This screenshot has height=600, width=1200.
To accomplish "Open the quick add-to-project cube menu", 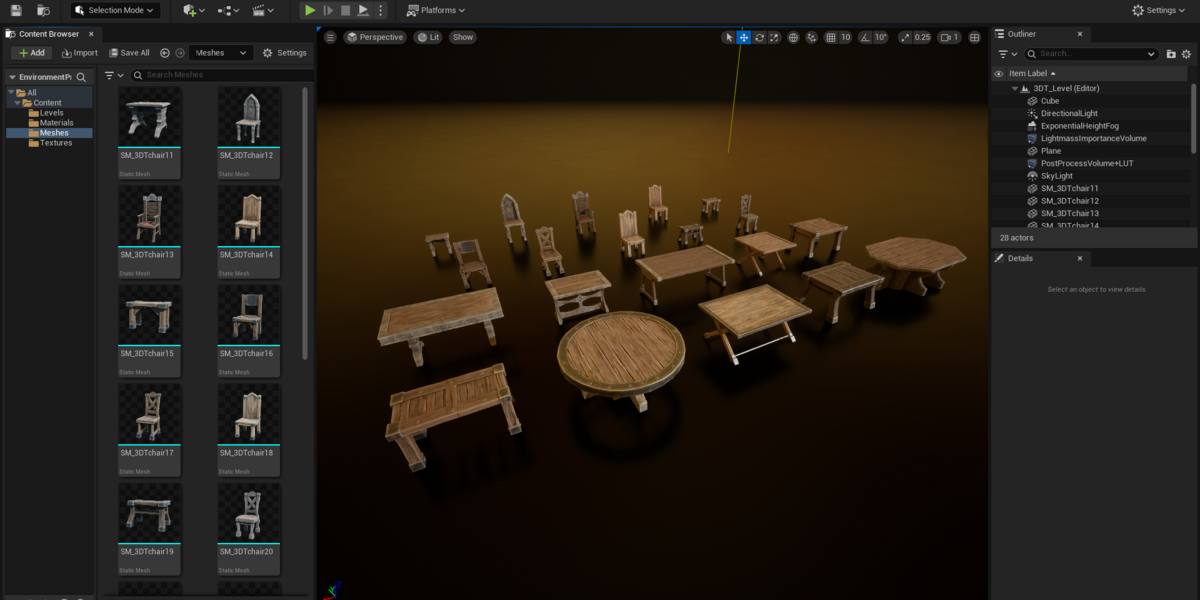I will coord(194,10).
